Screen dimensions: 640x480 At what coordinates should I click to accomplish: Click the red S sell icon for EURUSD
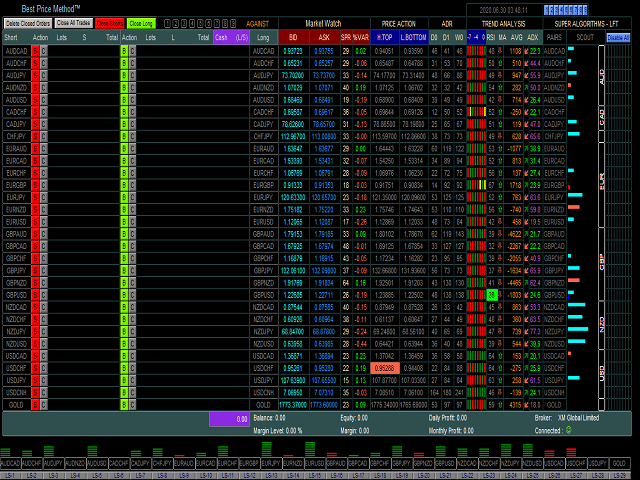(36, 222)
